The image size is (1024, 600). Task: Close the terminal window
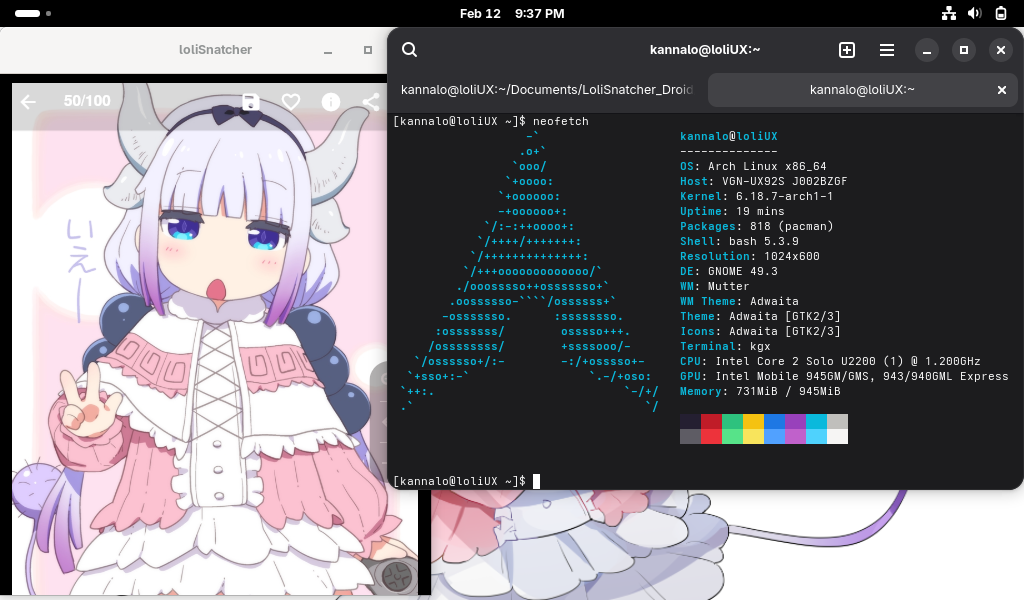[x=1000, y=50]
